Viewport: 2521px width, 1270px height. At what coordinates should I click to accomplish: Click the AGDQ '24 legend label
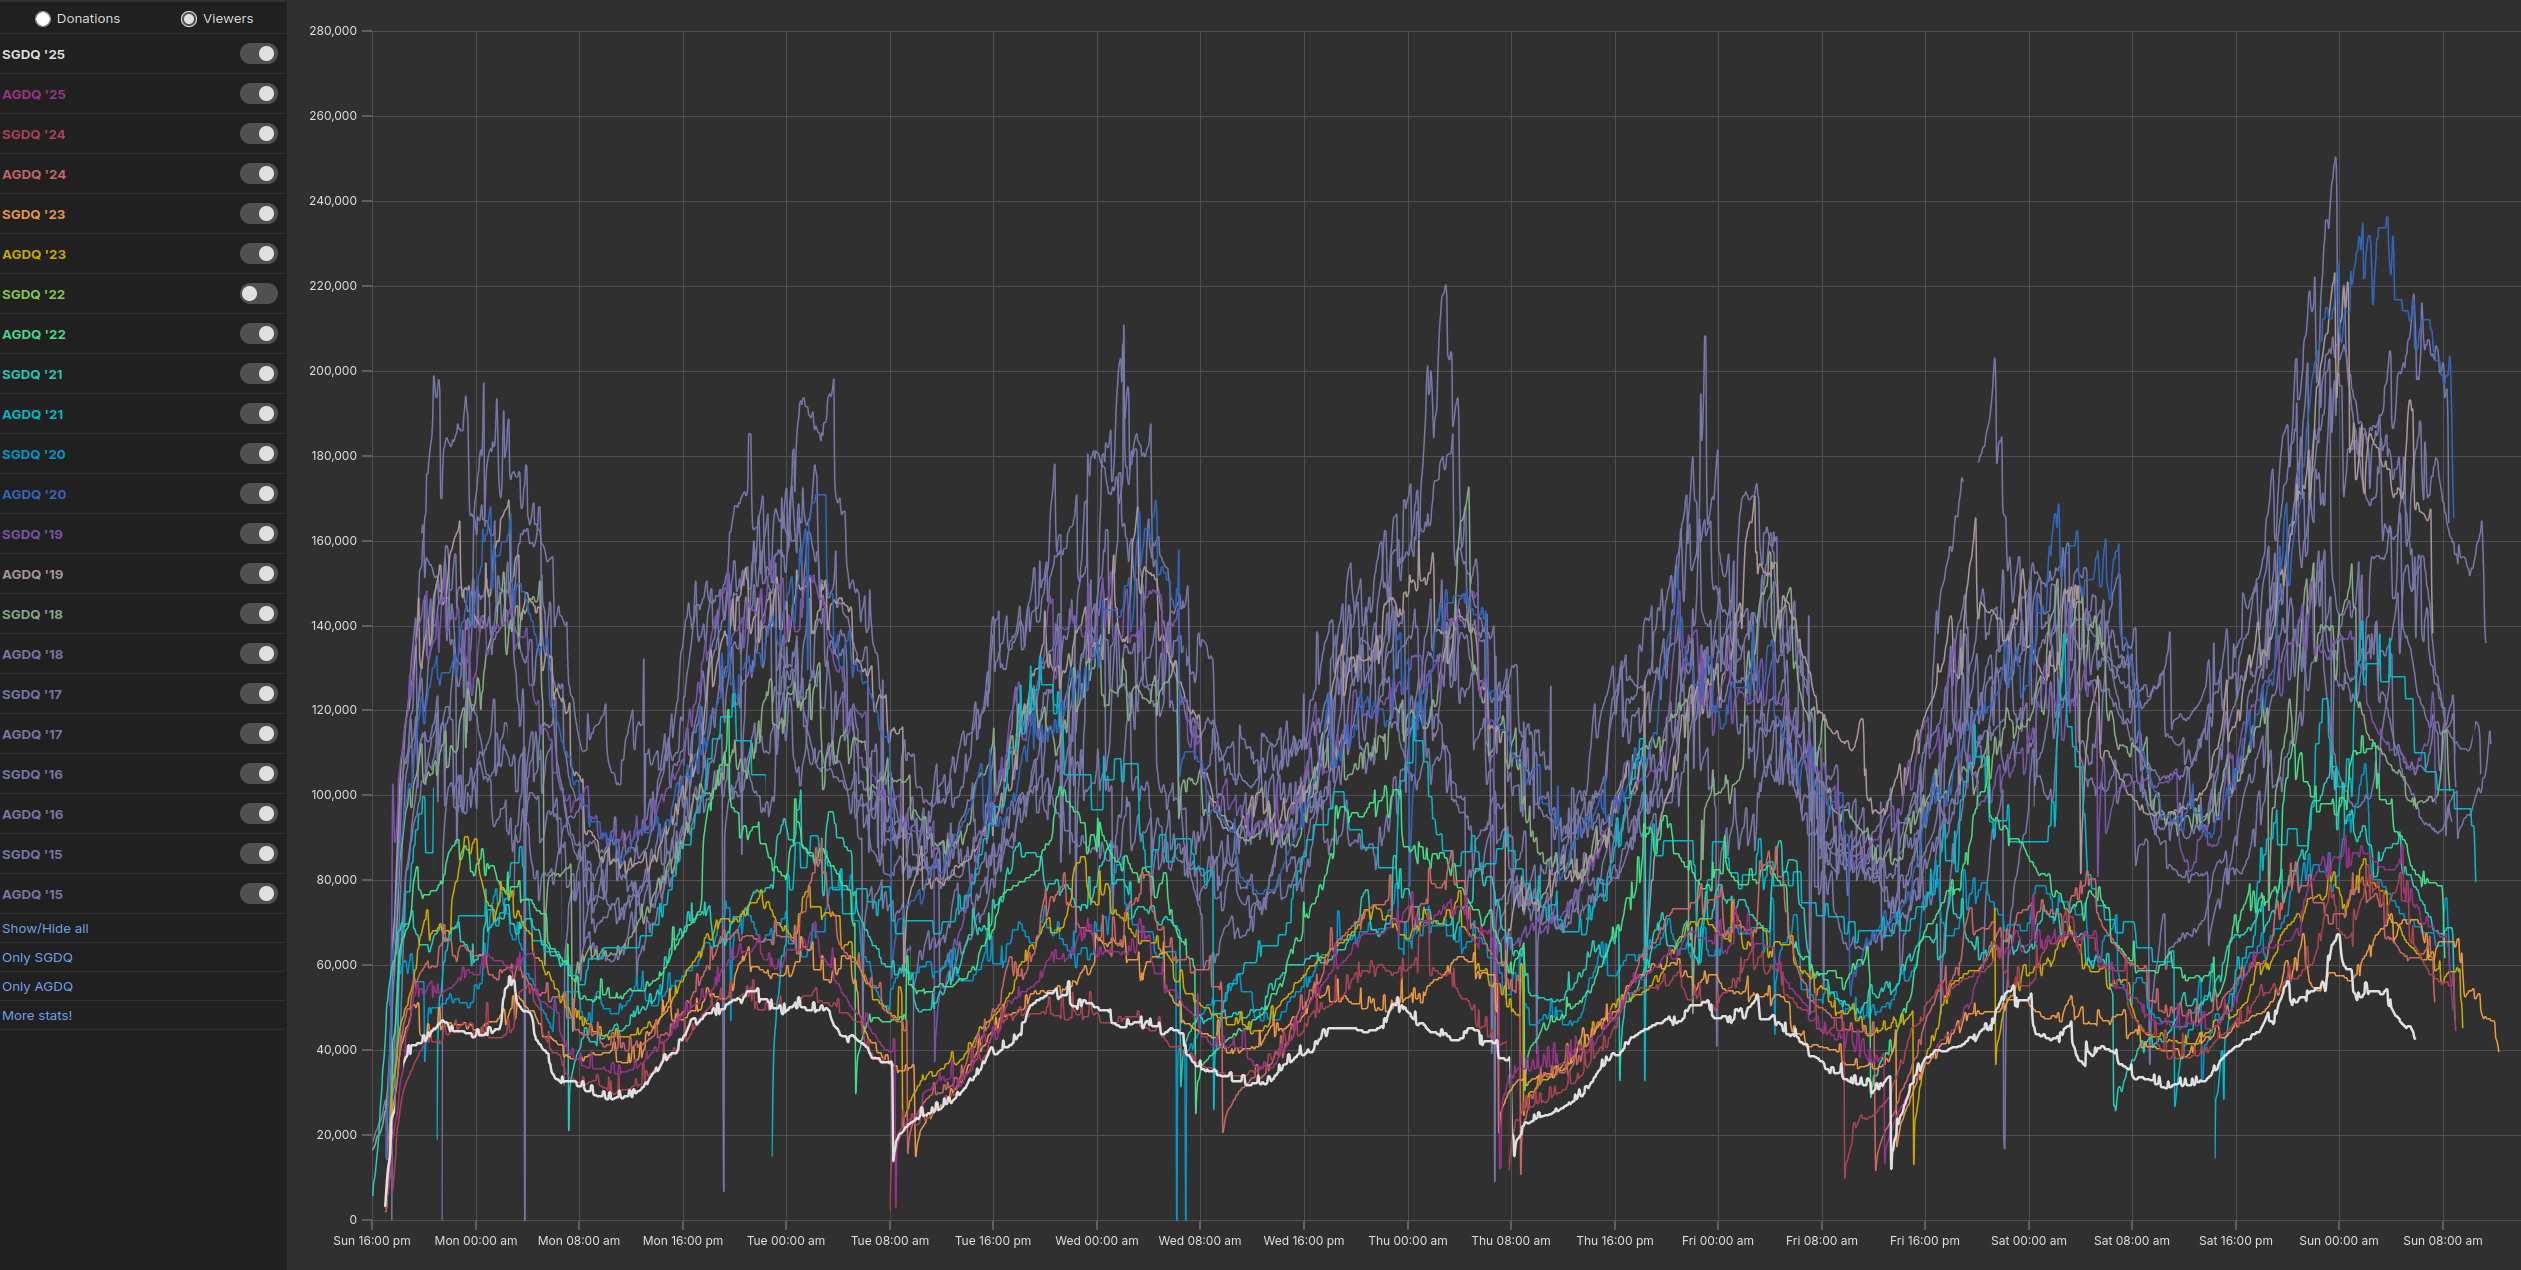pos(34,175)
